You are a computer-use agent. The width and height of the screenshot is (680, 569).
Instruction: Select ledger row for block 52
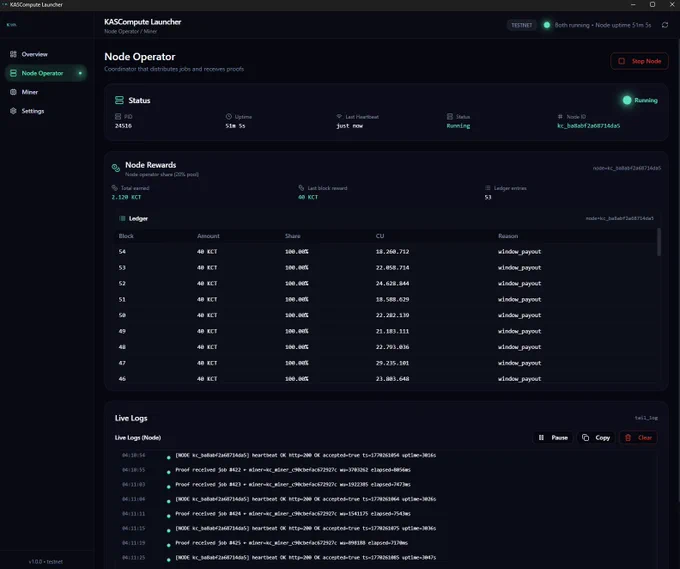click(x=385, y=283)
